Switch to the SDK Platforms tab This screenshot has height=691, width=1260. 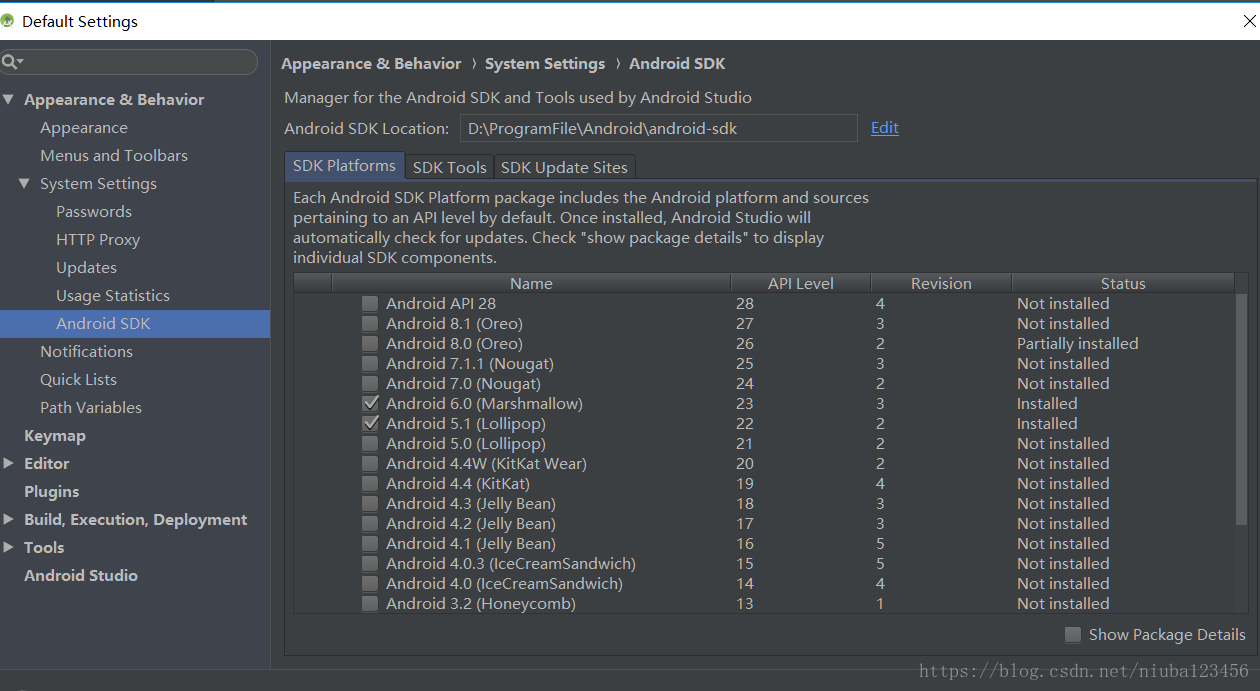coord(345,166)
